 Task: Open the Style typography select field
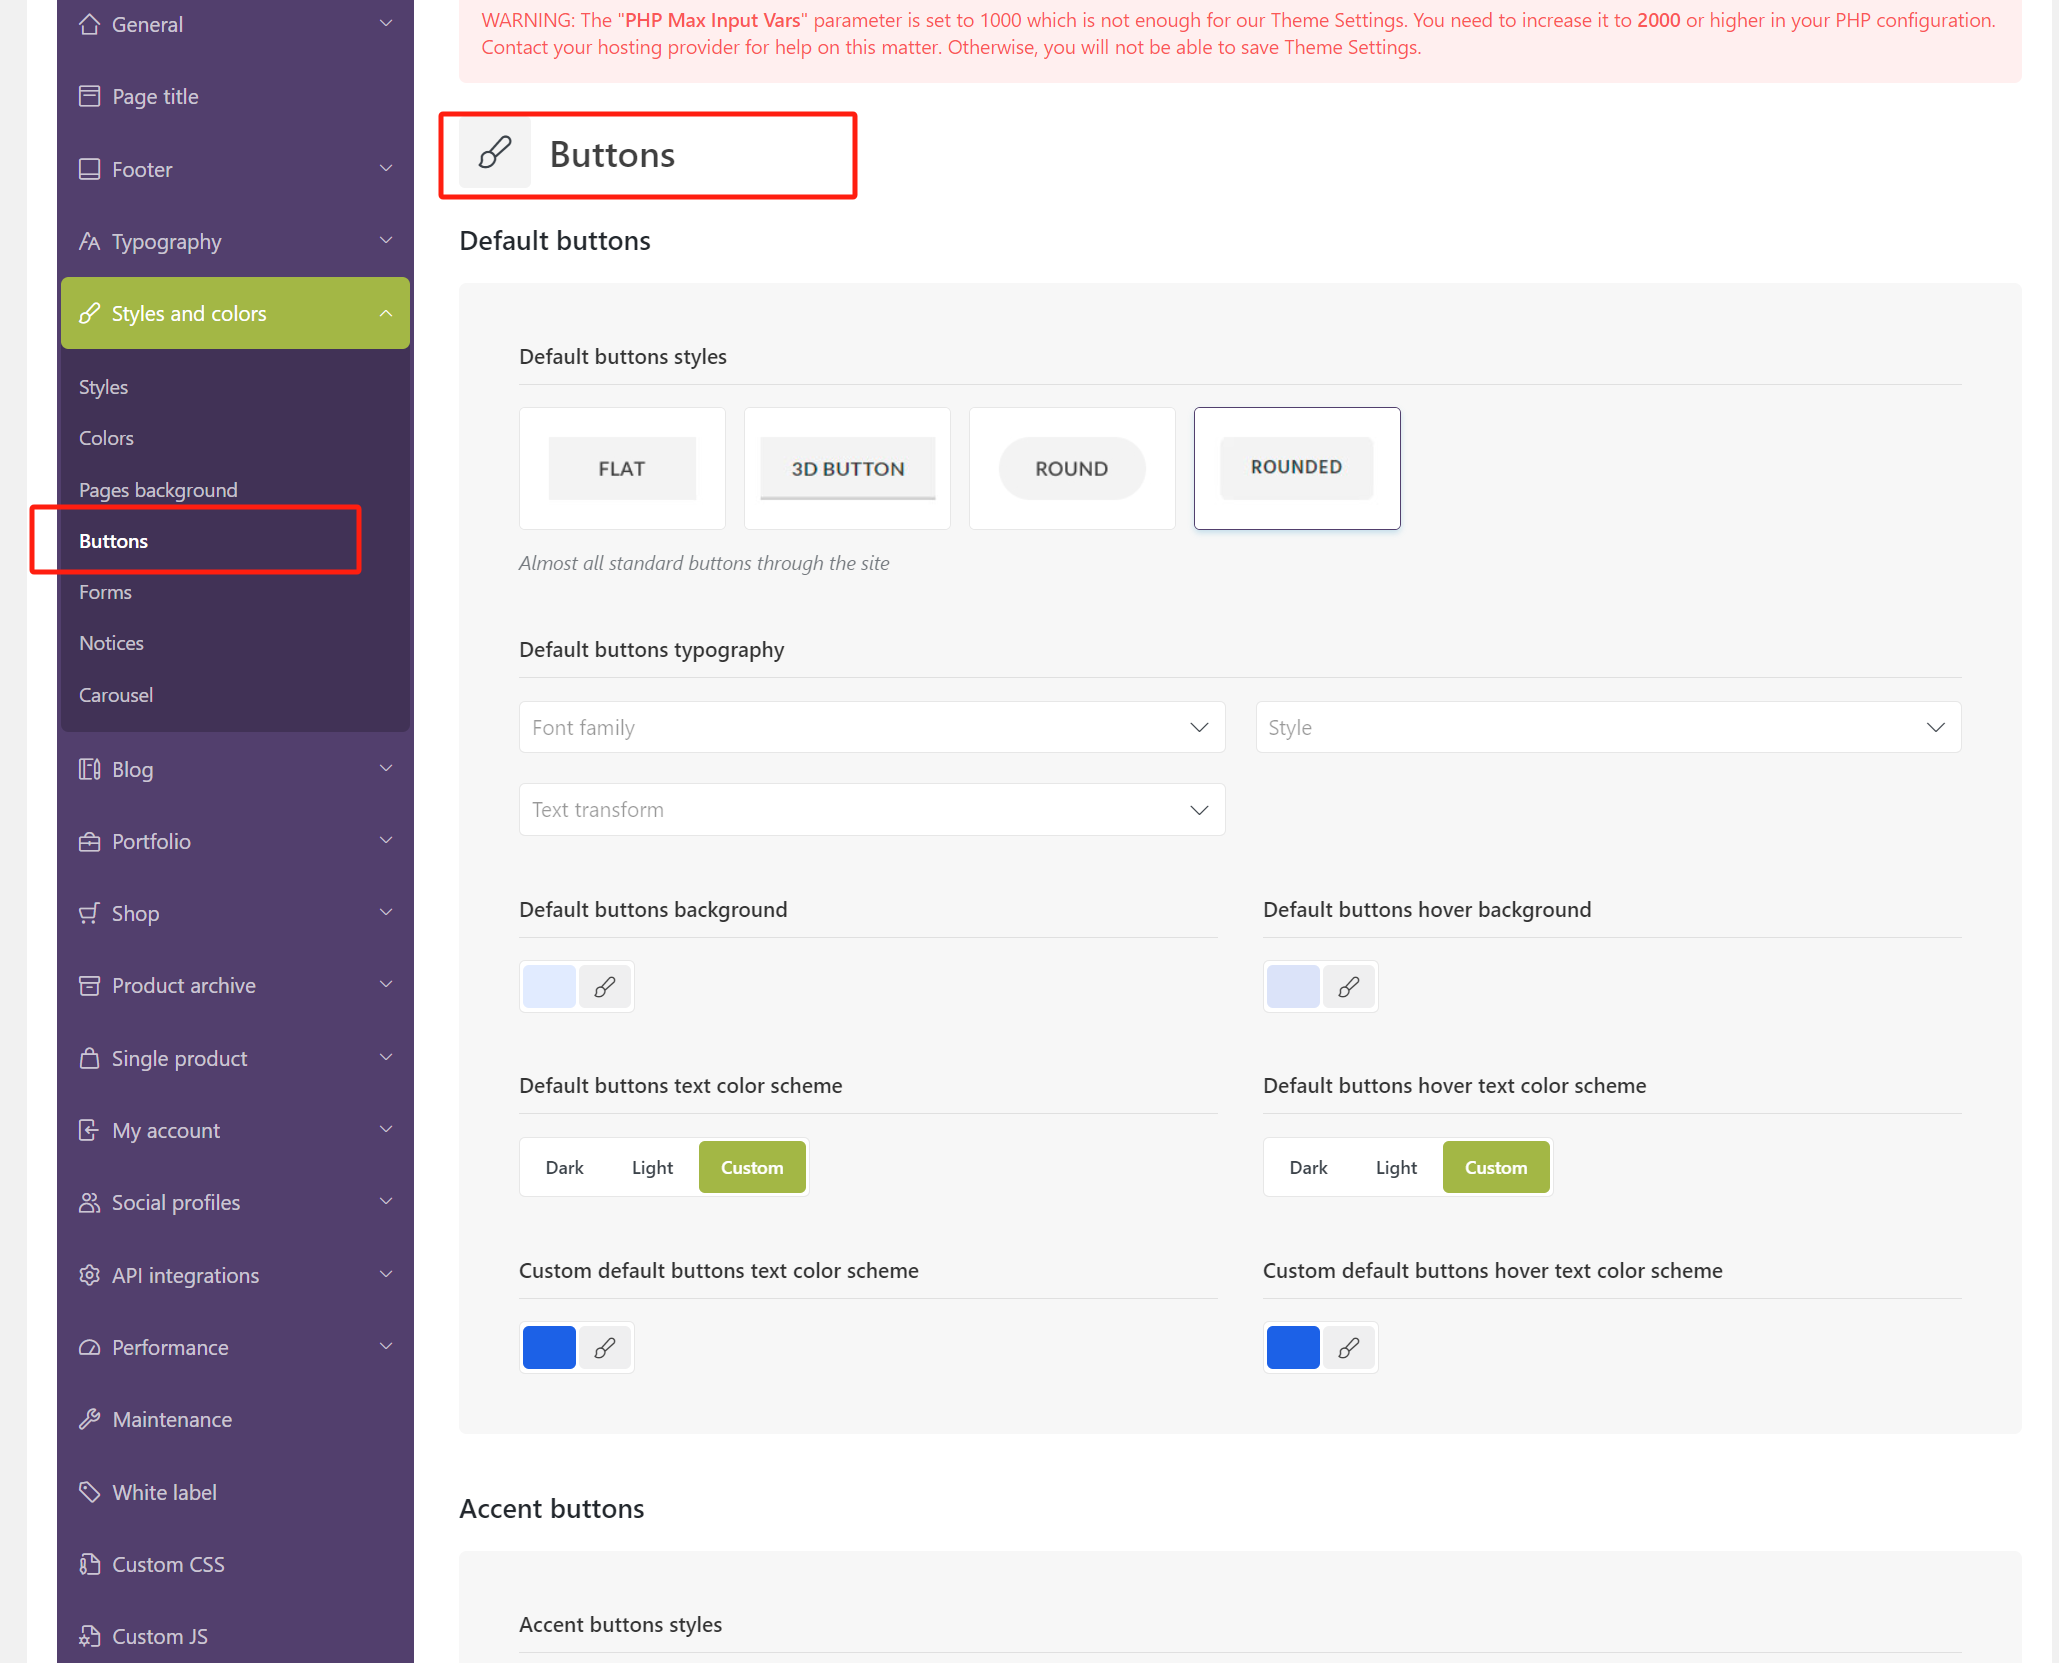tap(1607, 727)
